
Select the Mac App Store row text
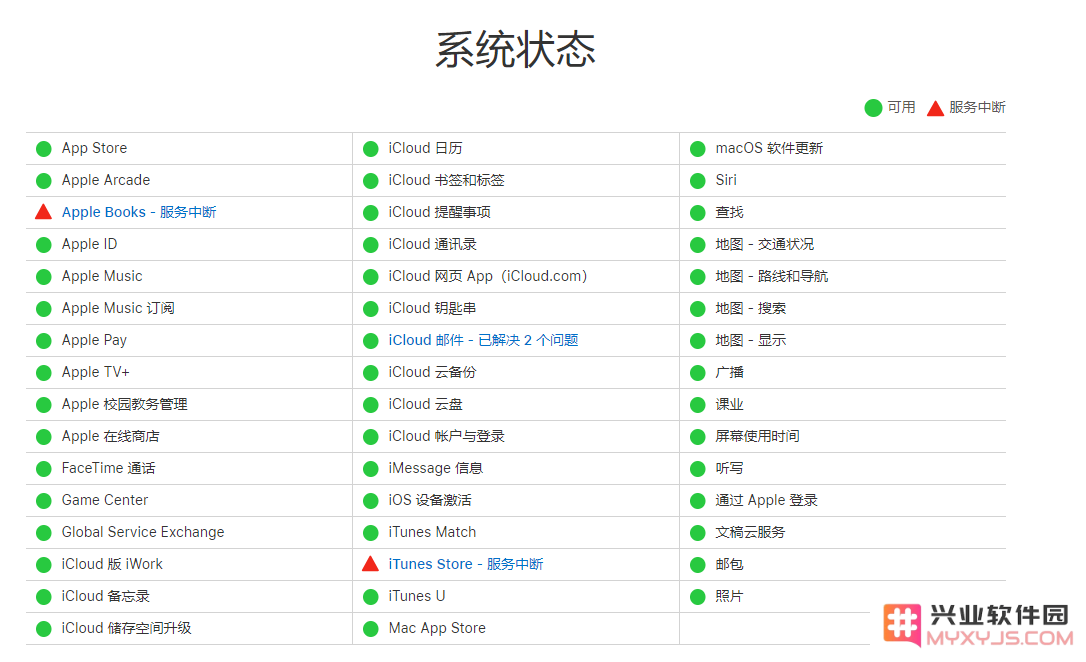pos(437,628)
